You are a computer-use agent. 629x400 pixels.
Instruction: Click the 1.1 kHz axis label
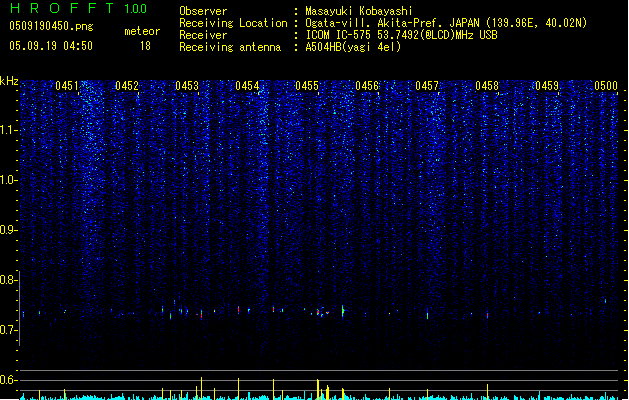[8, 130]
